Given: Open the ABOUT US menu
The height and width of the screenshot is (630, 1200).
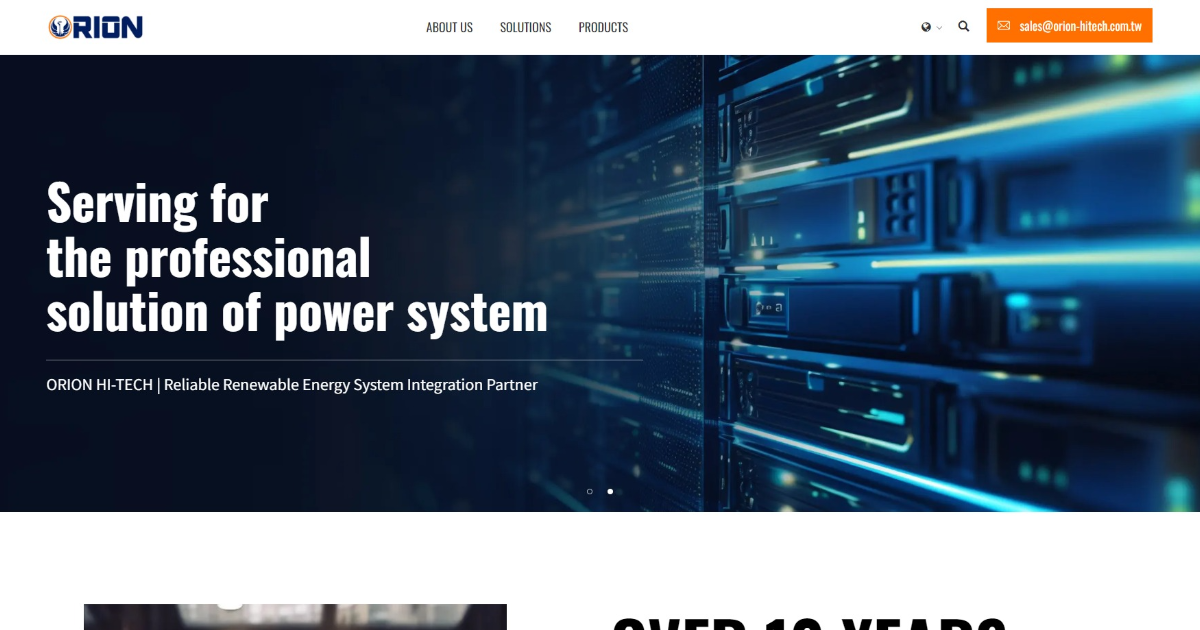Looking at the screenshot, I should coord(449,27).
